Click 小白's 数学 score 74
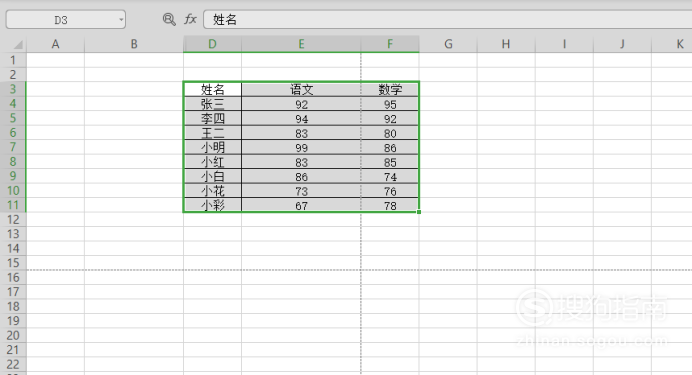The height and width of the screenshot is (375, 692). point(390,176)
